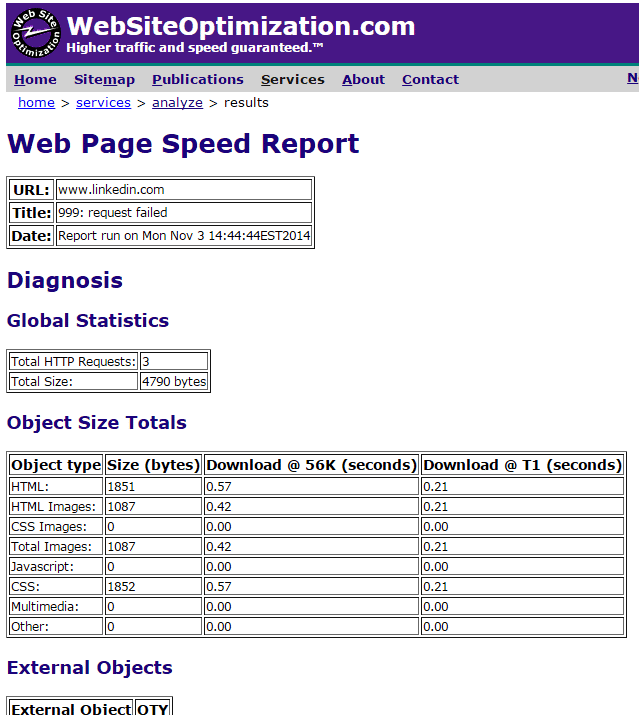
Task: Click the WebSiteOptimization.com site title
Action: pyautogui.click(x=240, y=26)
